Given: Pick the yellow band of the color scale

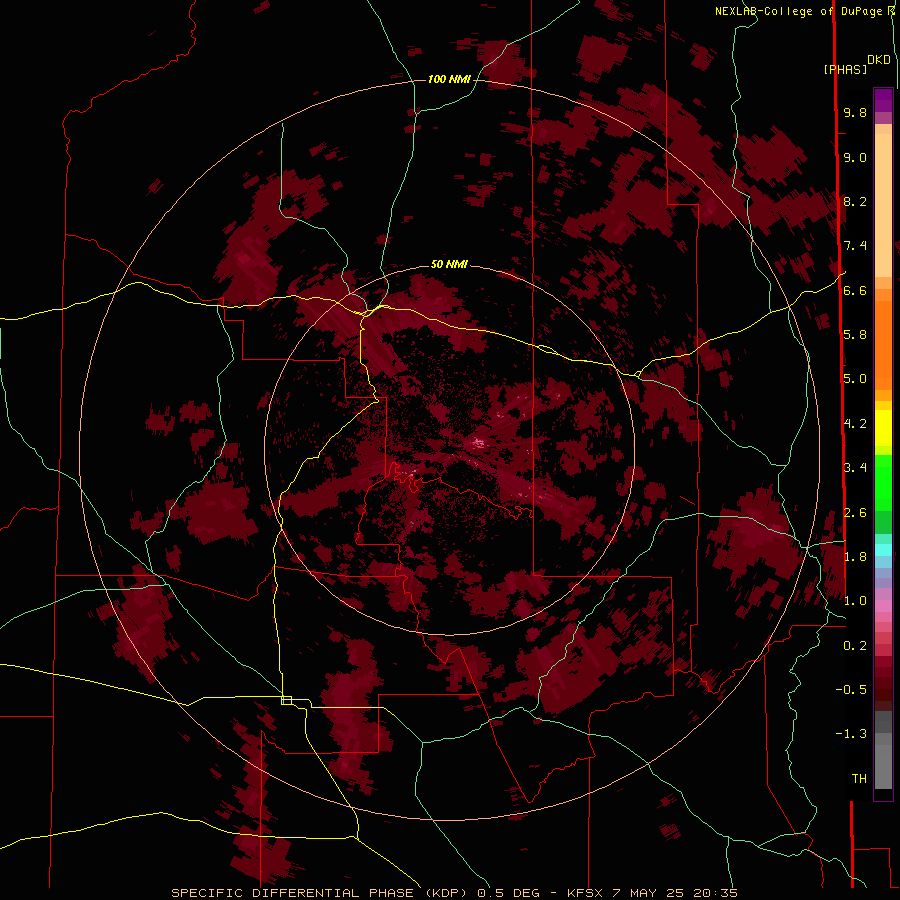Looking at the screenshot, I should click(x=883, y=428).
